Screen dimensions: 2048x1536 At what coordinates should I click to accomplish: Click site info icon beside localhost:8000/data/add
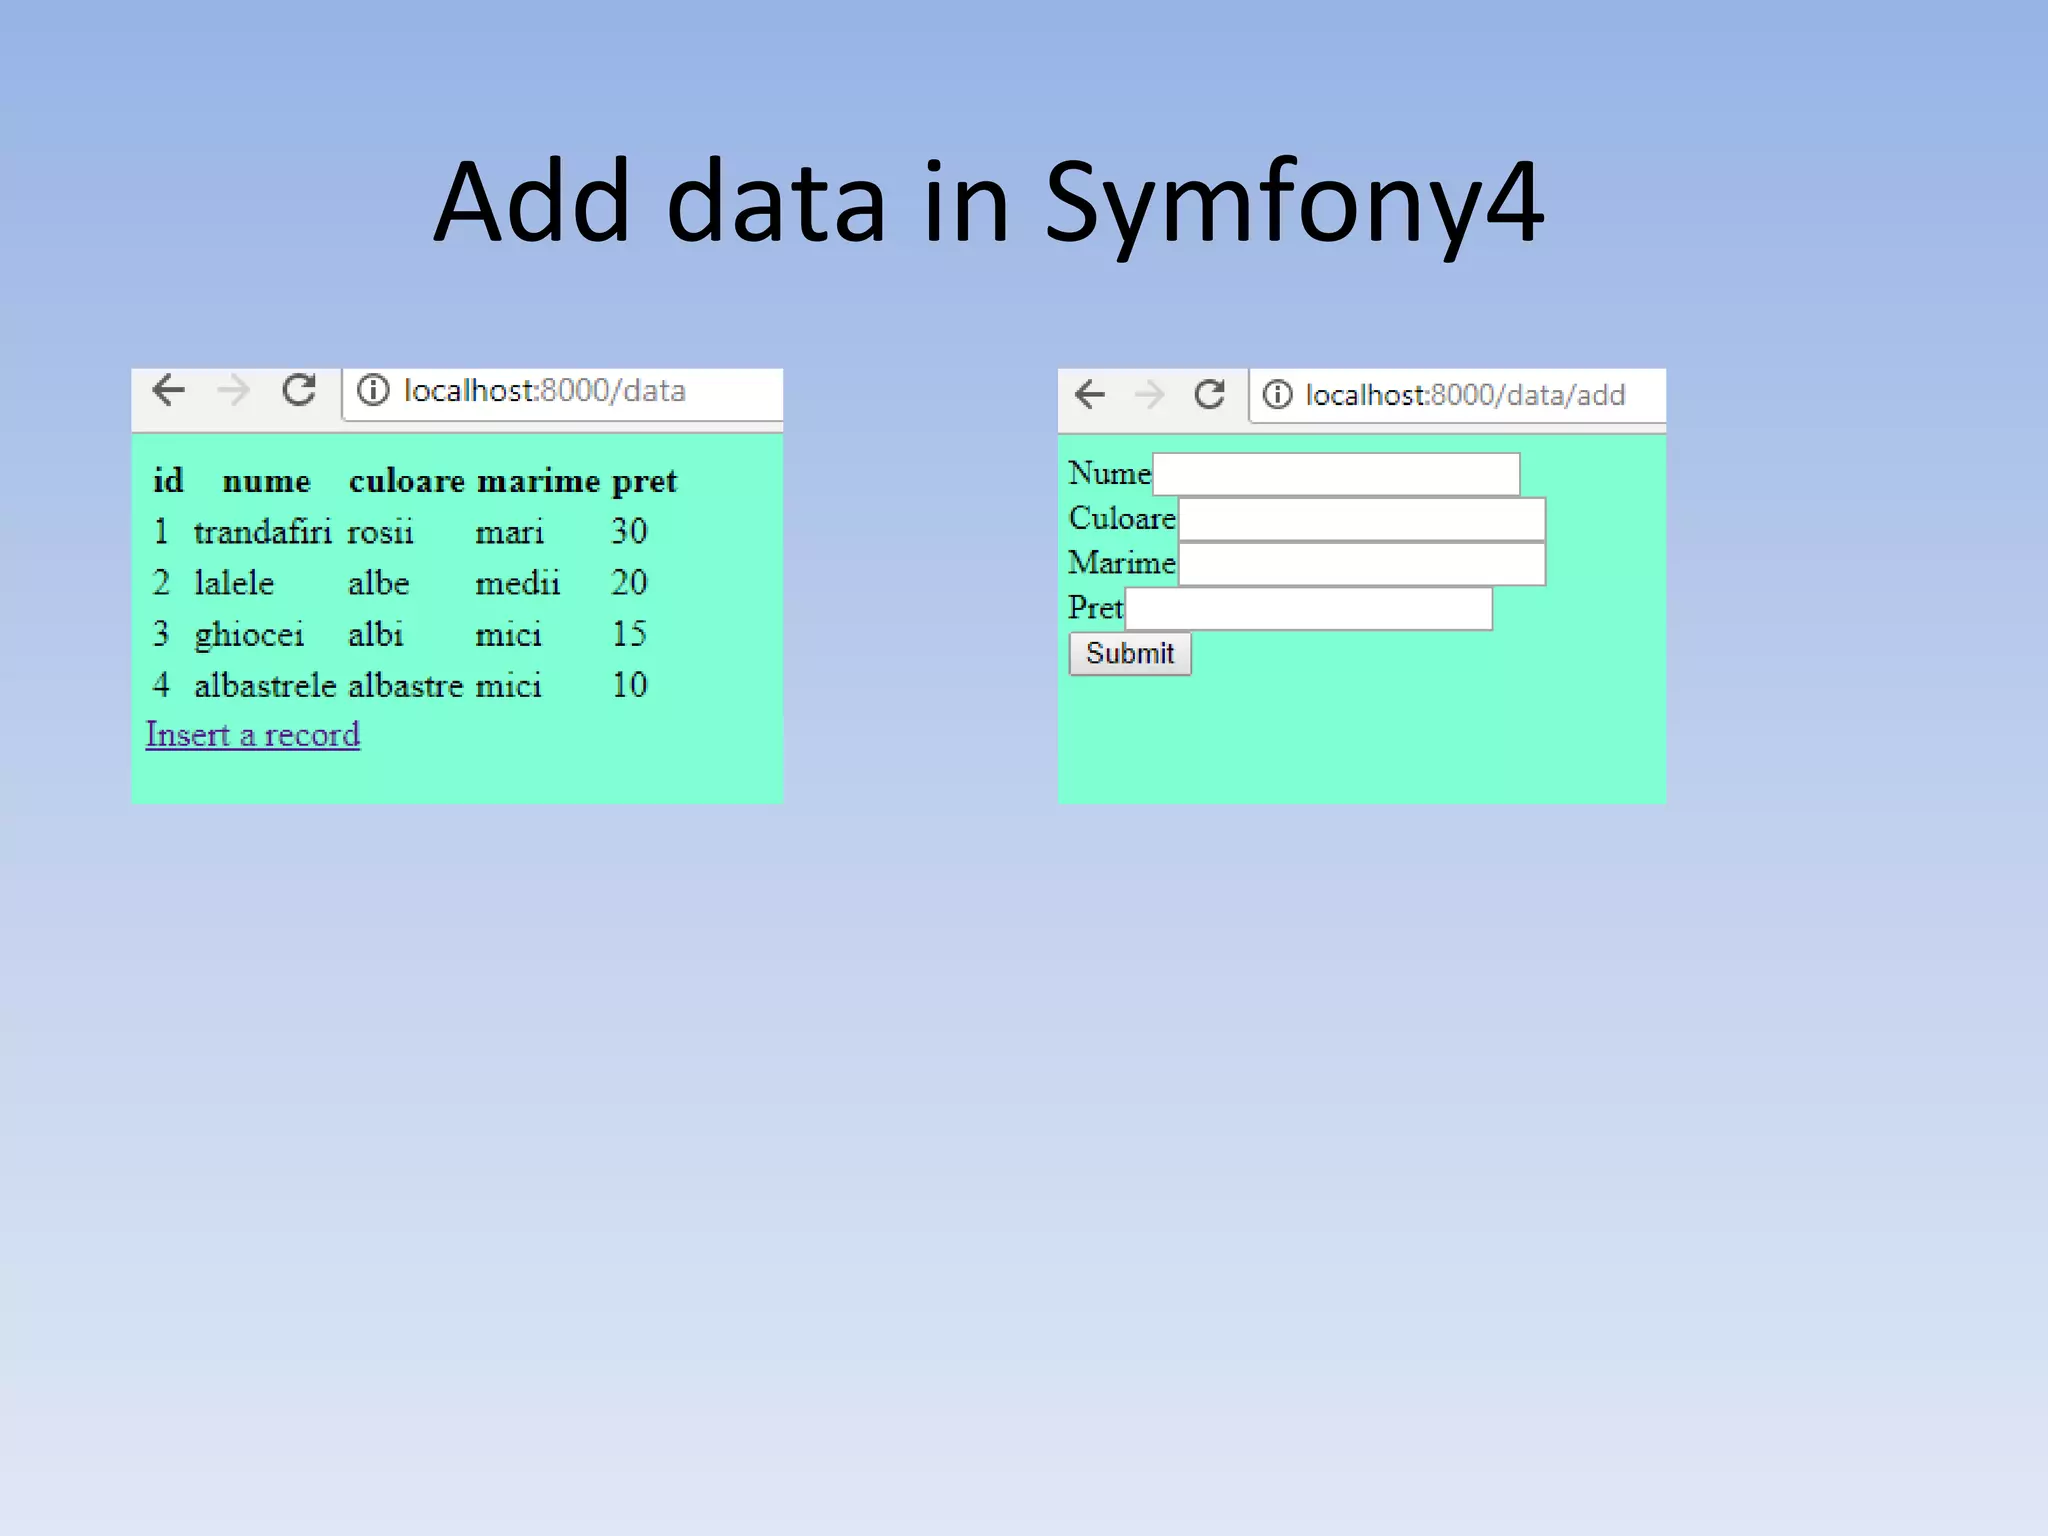1277,395
